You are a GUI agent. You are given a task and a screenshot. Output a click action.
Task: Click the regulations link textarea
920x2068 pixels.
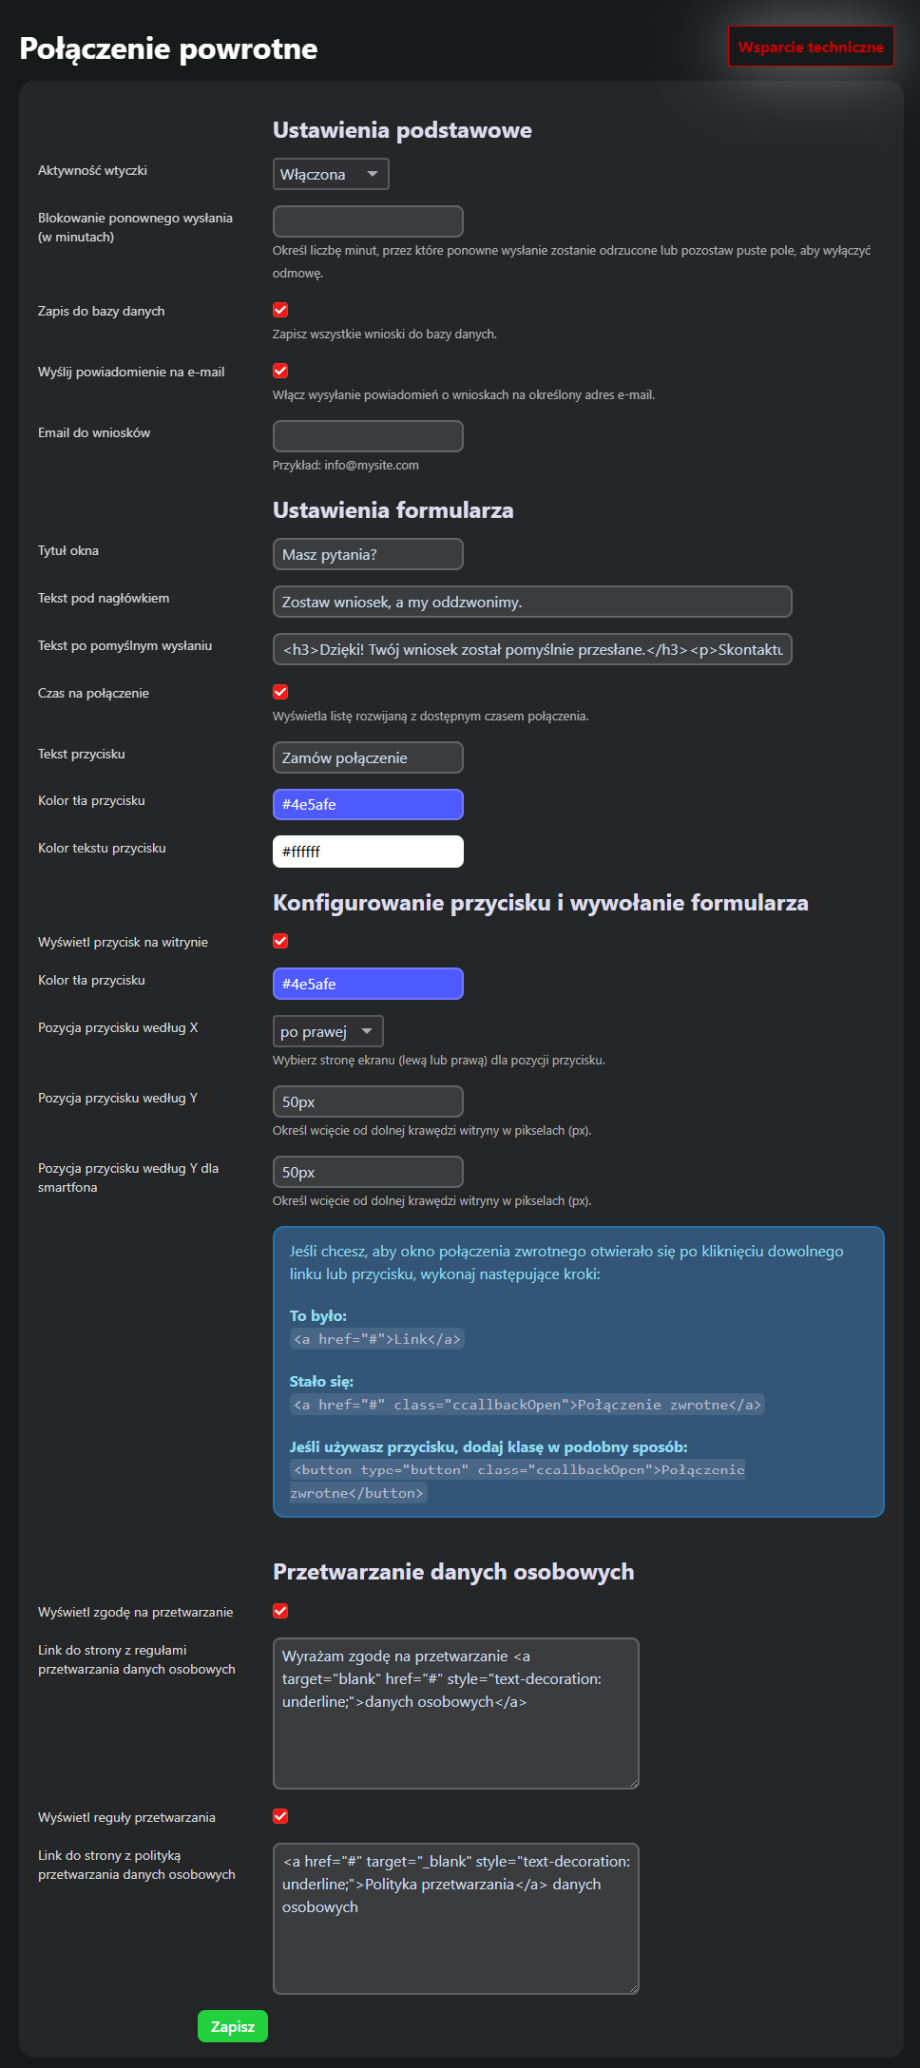tap(455, 1712)
